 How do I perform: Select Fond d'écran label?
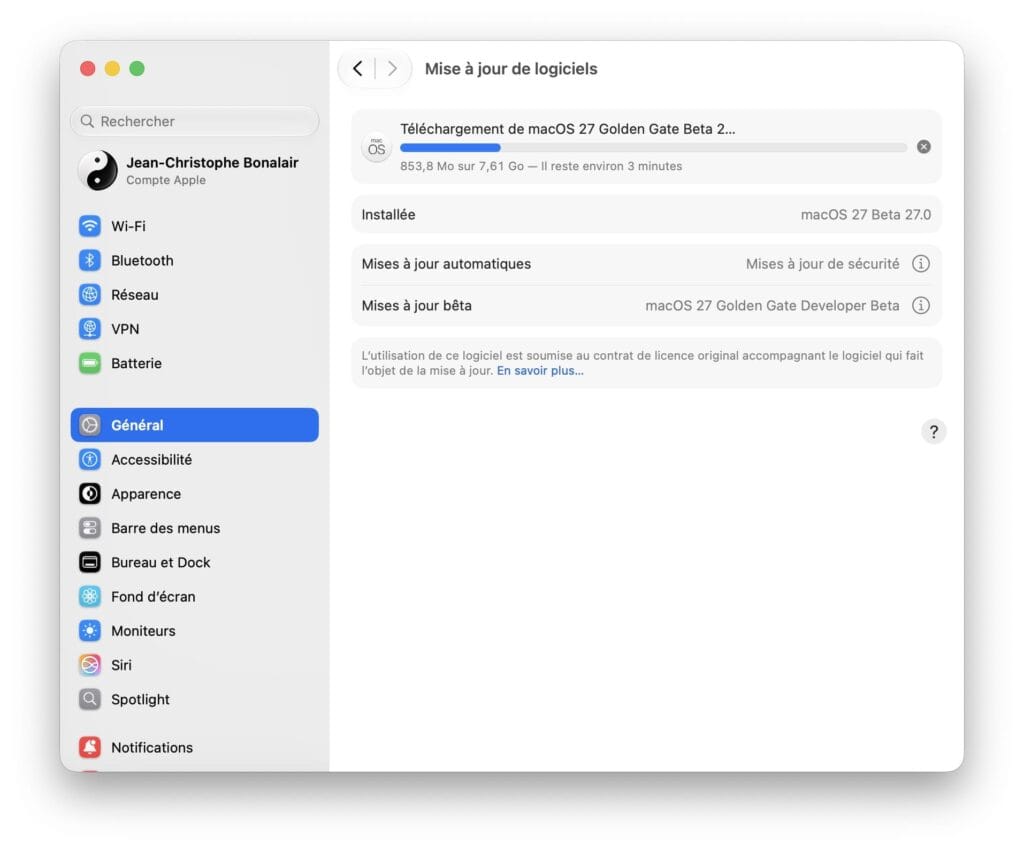tap(153, 597)
